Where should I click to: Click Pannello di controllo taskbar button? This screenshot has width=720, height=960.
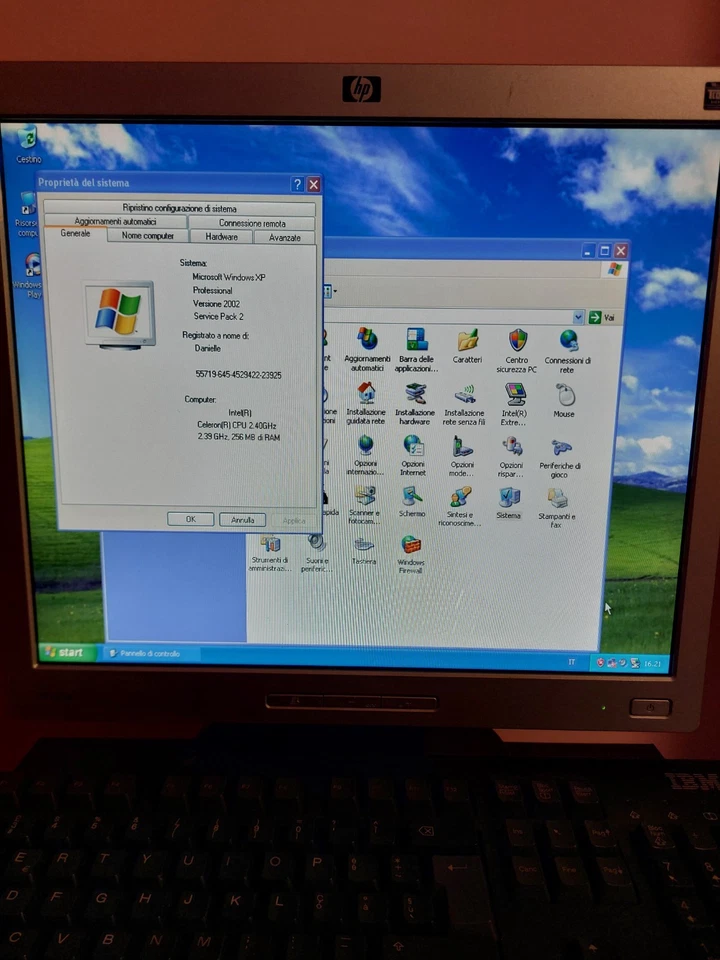coord(150,653)
